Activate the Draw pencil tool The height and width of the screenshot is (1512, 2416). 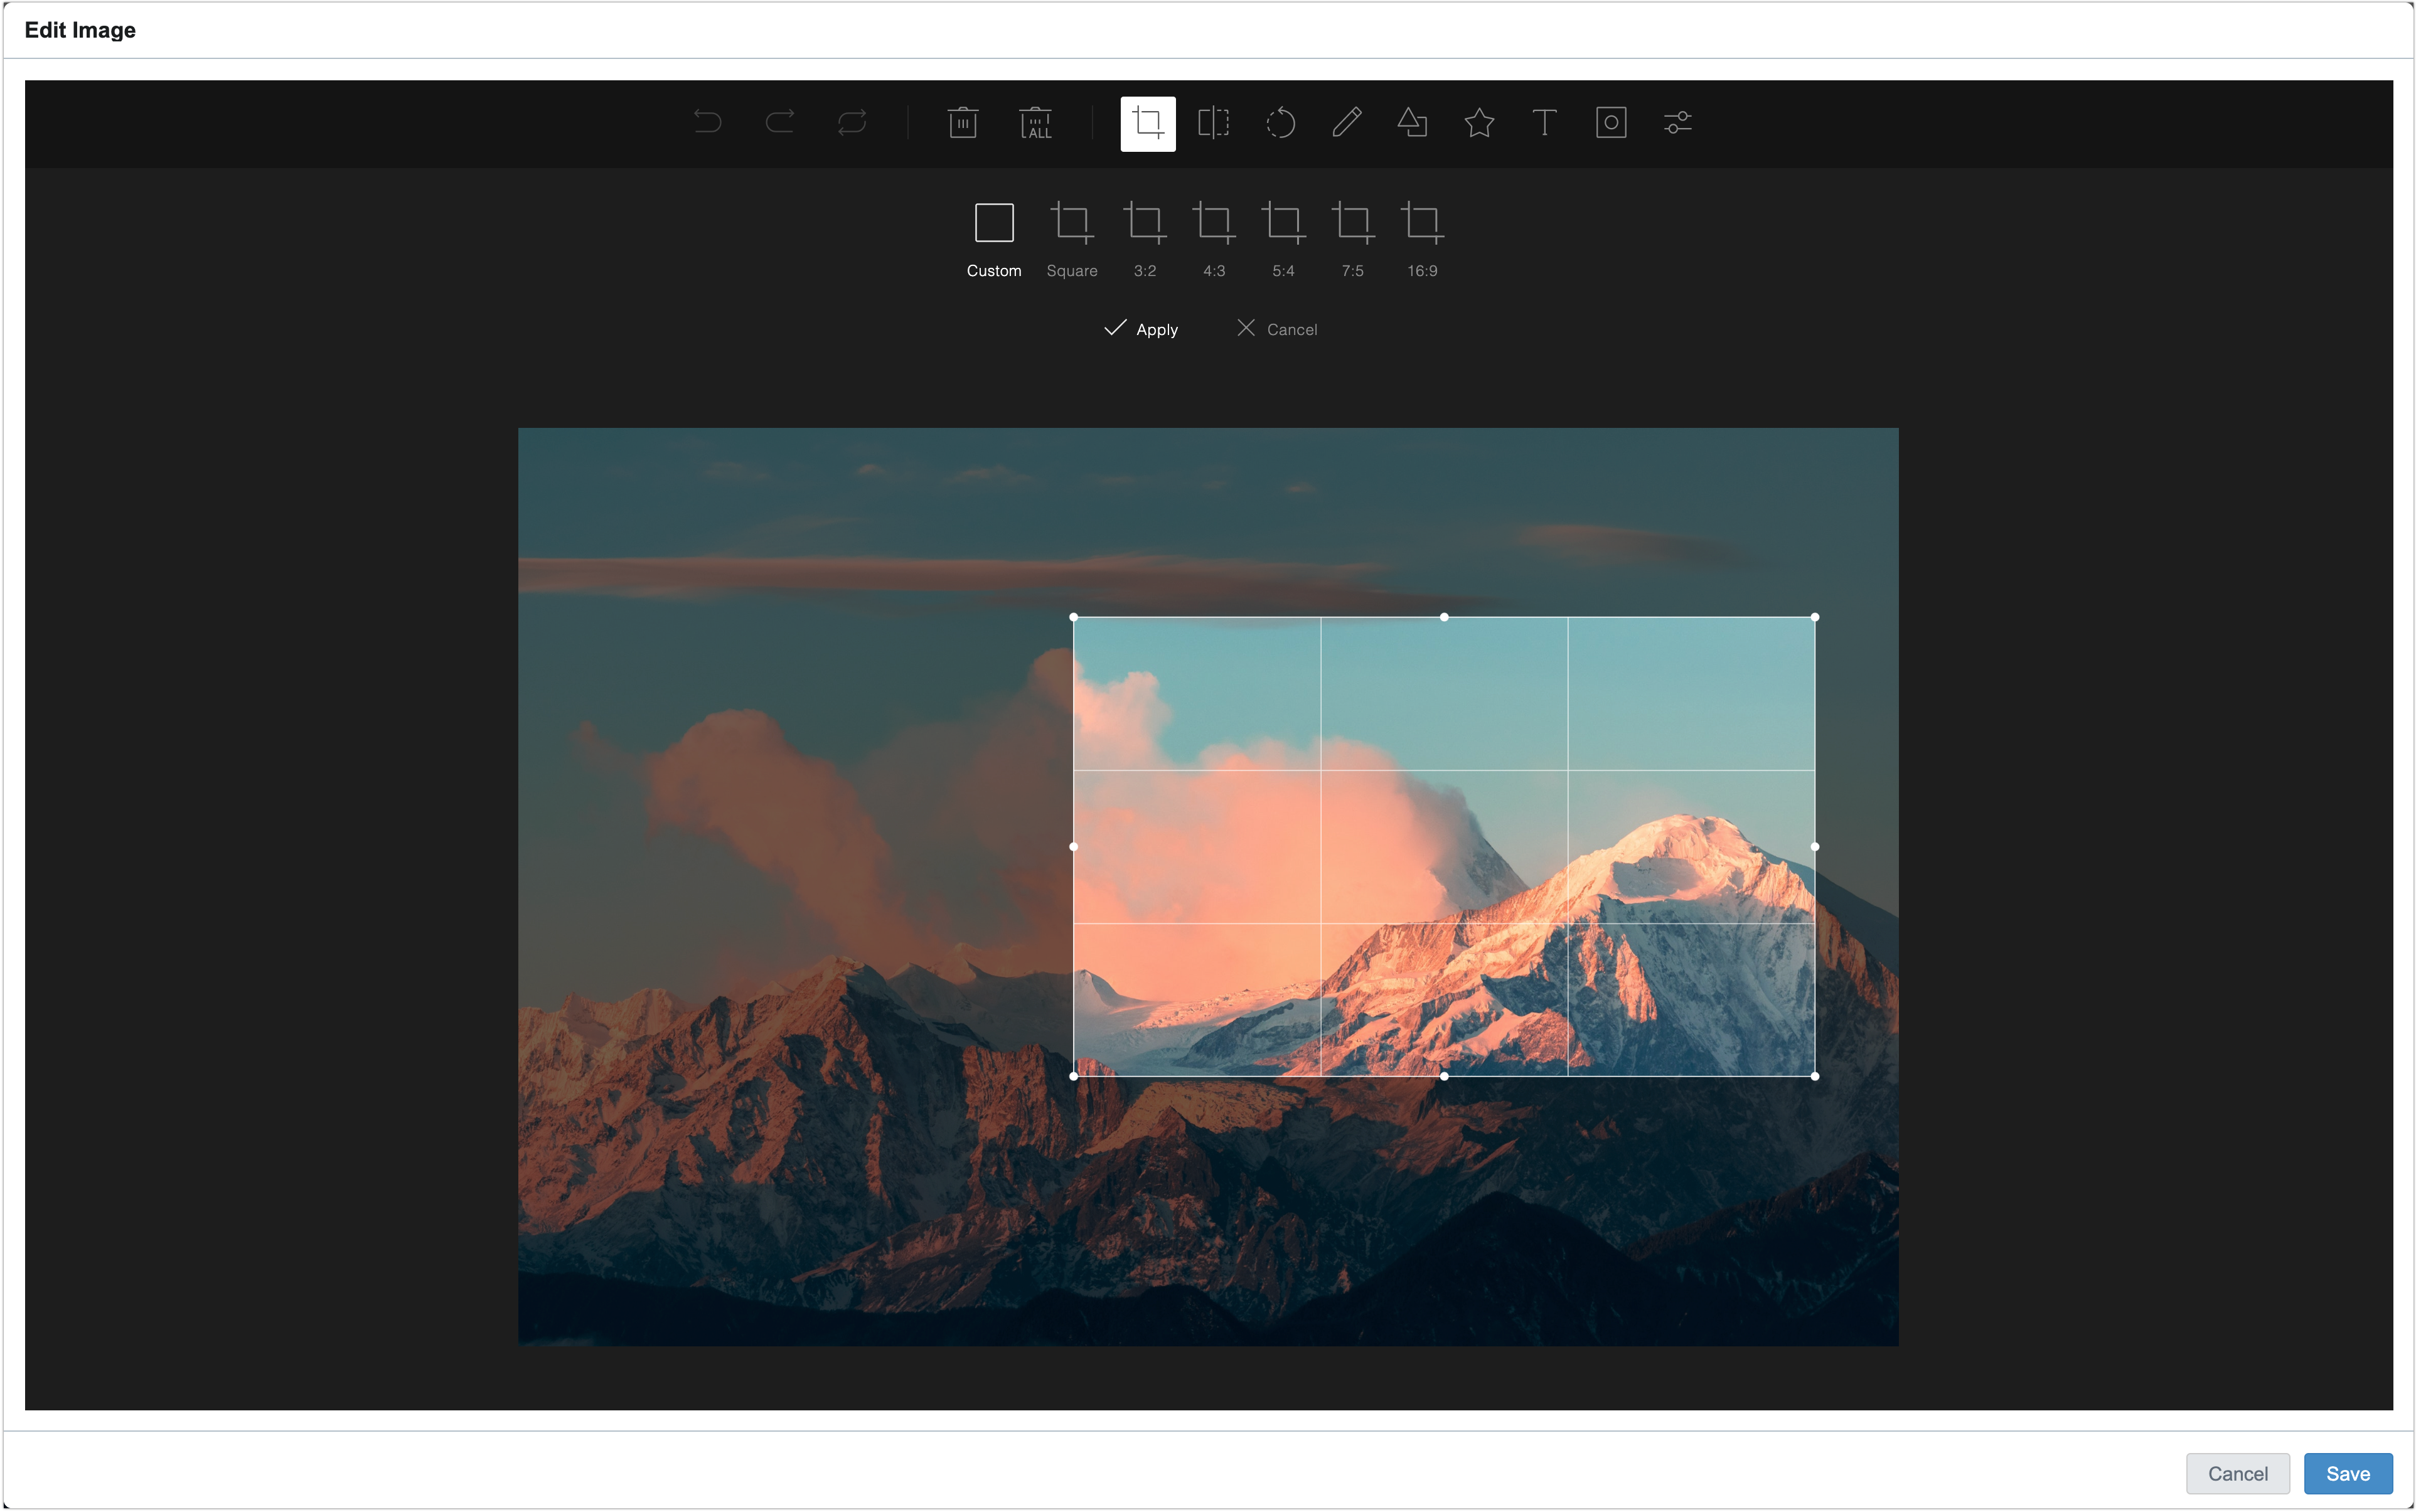(1347, 122)
